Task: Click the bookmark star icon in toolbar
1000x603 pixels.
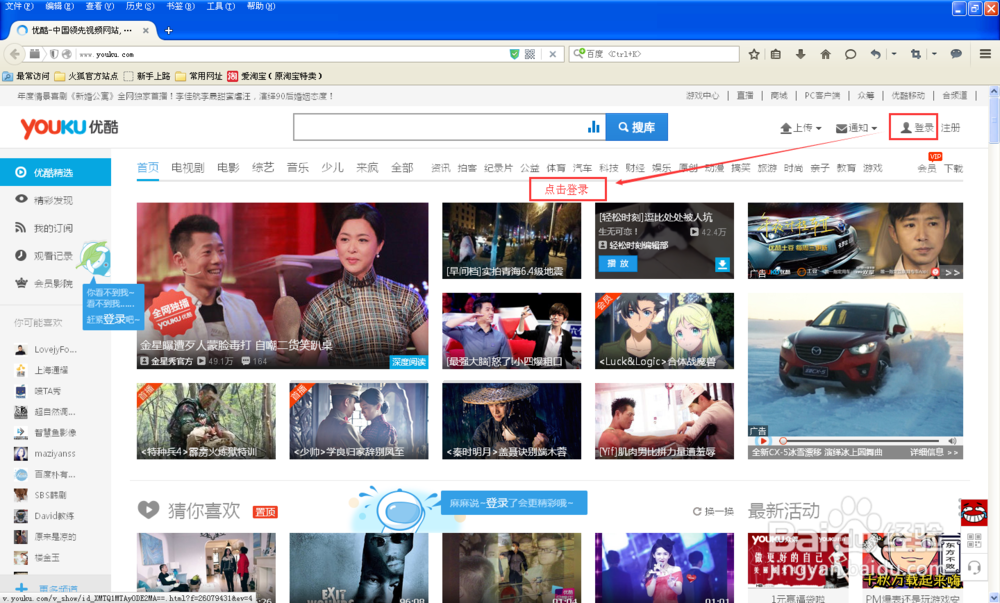Action: [x=754, y=54]
